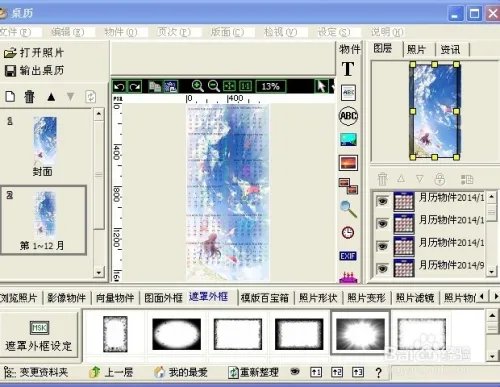Click the 重新整理 button
This screenshot has width=500, height=387.
(x=253, y=372)
